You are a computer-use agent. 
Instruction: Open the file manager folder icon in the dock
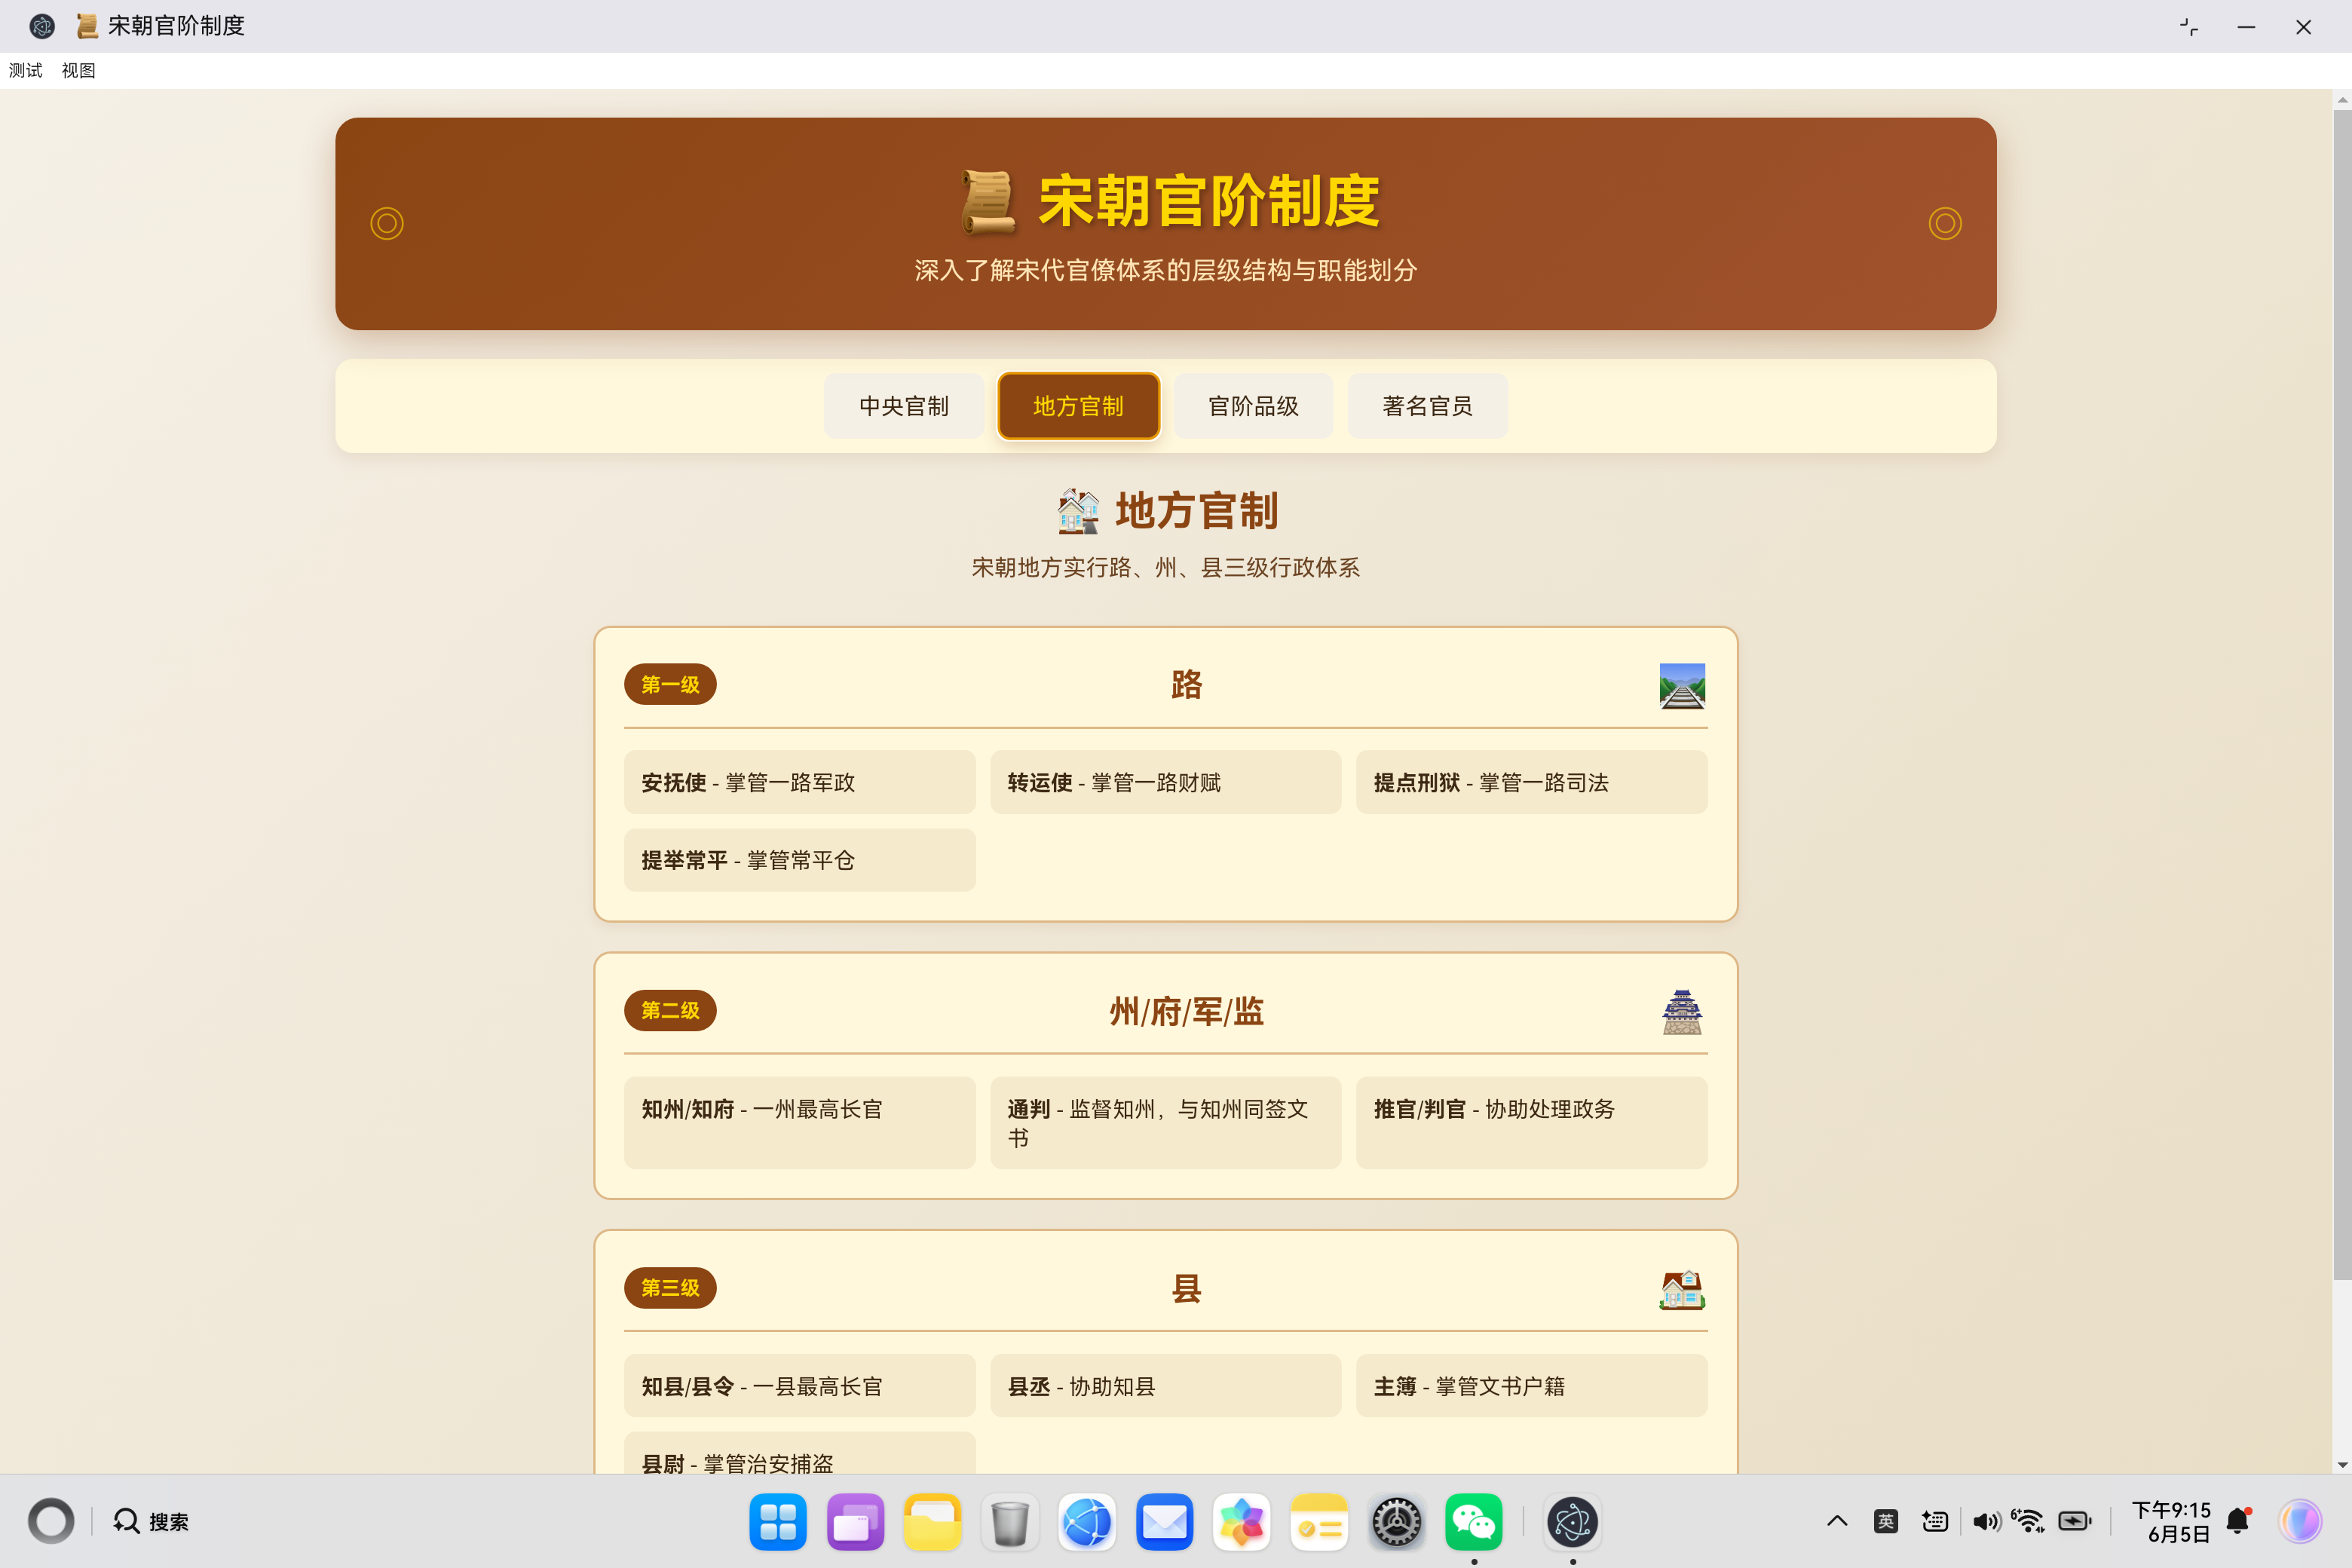point(932,1522)
